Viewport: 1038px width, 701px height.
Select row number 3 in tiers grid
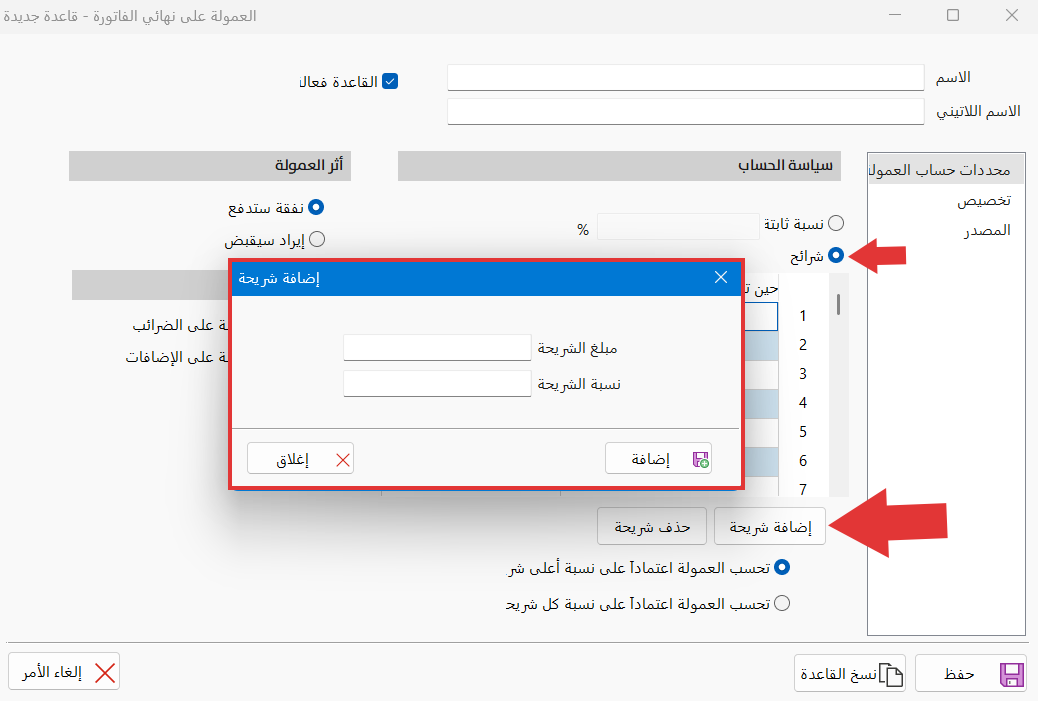[803, 374]
